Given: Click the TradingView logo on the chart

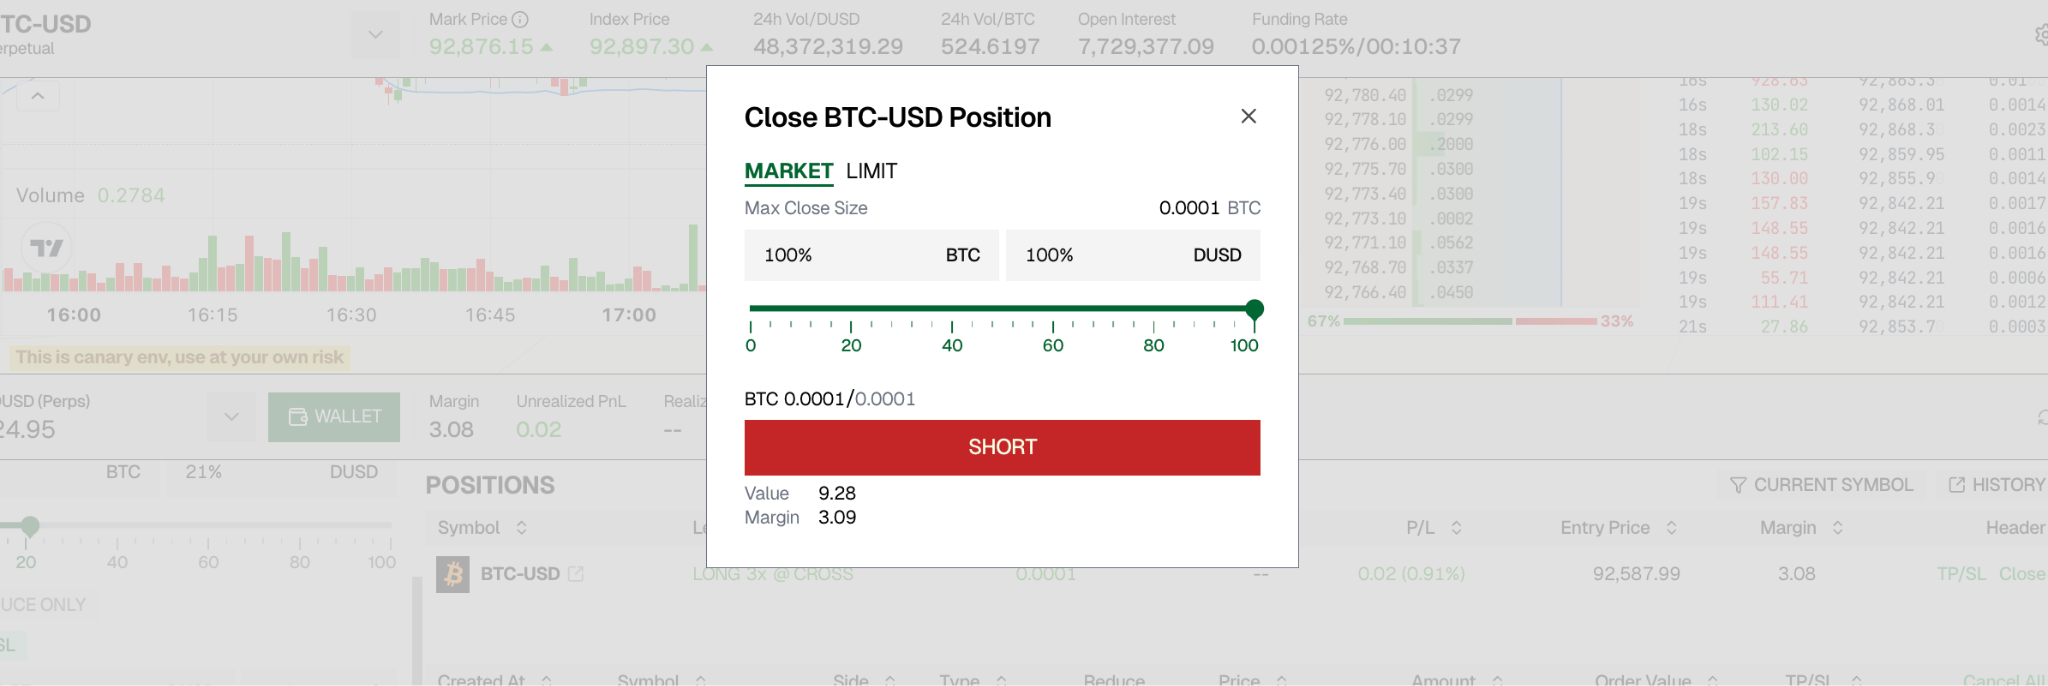Looking at the screenshot, I should [x=46, y=247].
